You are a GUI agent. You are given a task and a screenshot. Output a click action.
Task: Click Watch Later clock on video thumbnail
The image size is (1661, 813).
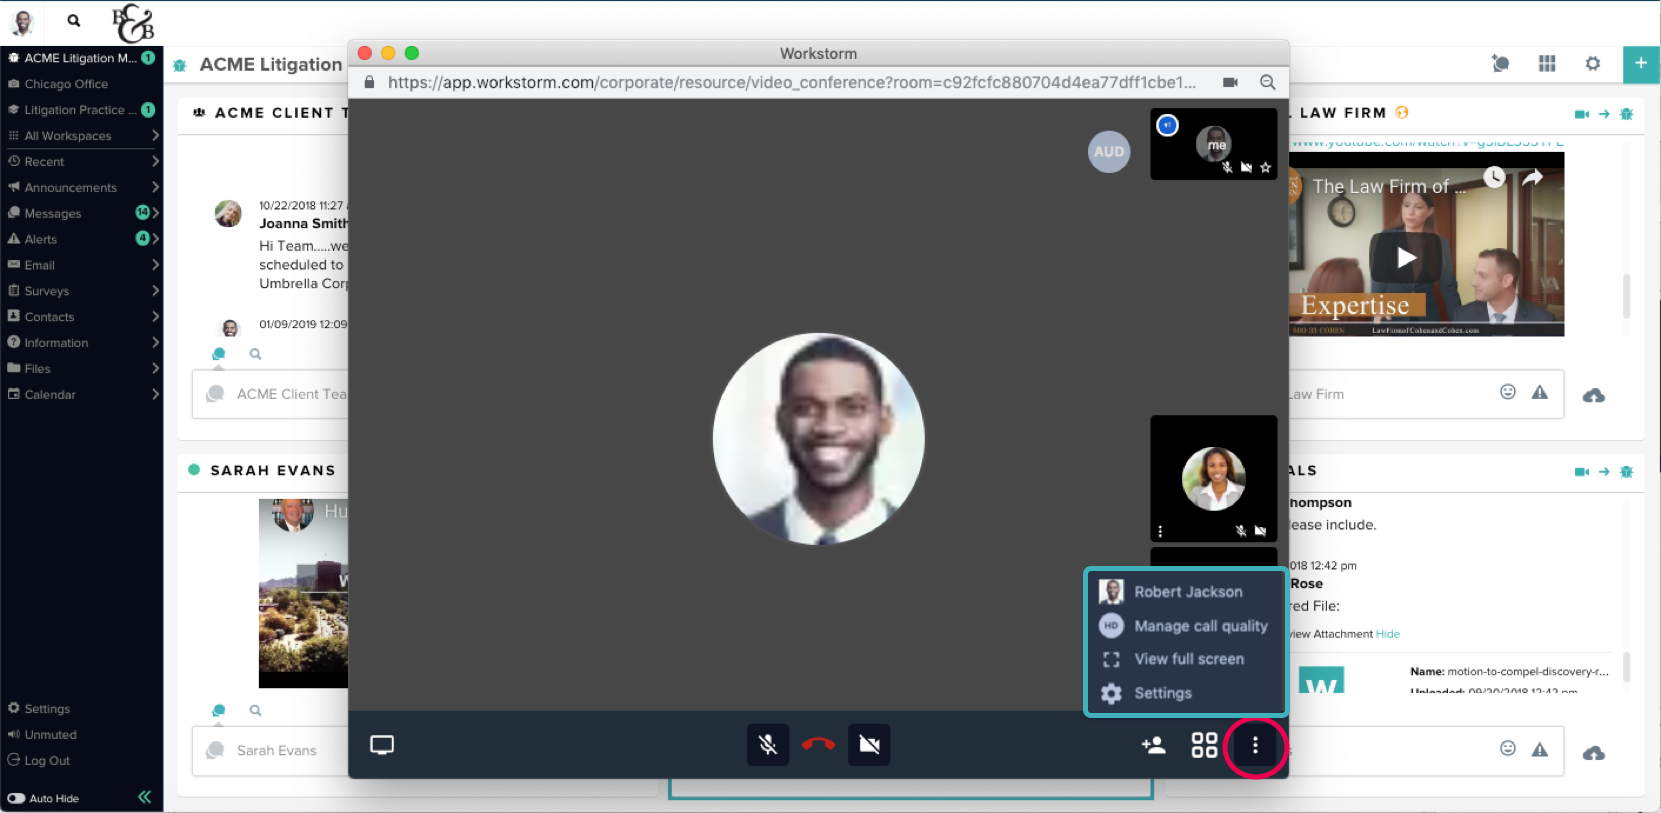tap(1494, 177)
